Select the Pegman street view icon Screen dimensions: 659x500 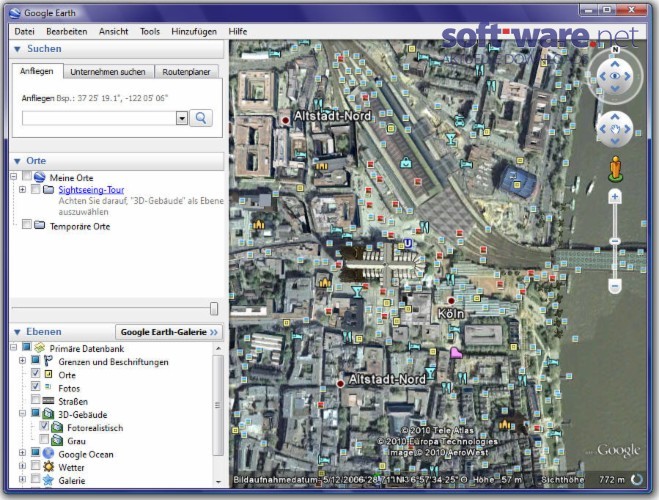click(x=615, y=169)
